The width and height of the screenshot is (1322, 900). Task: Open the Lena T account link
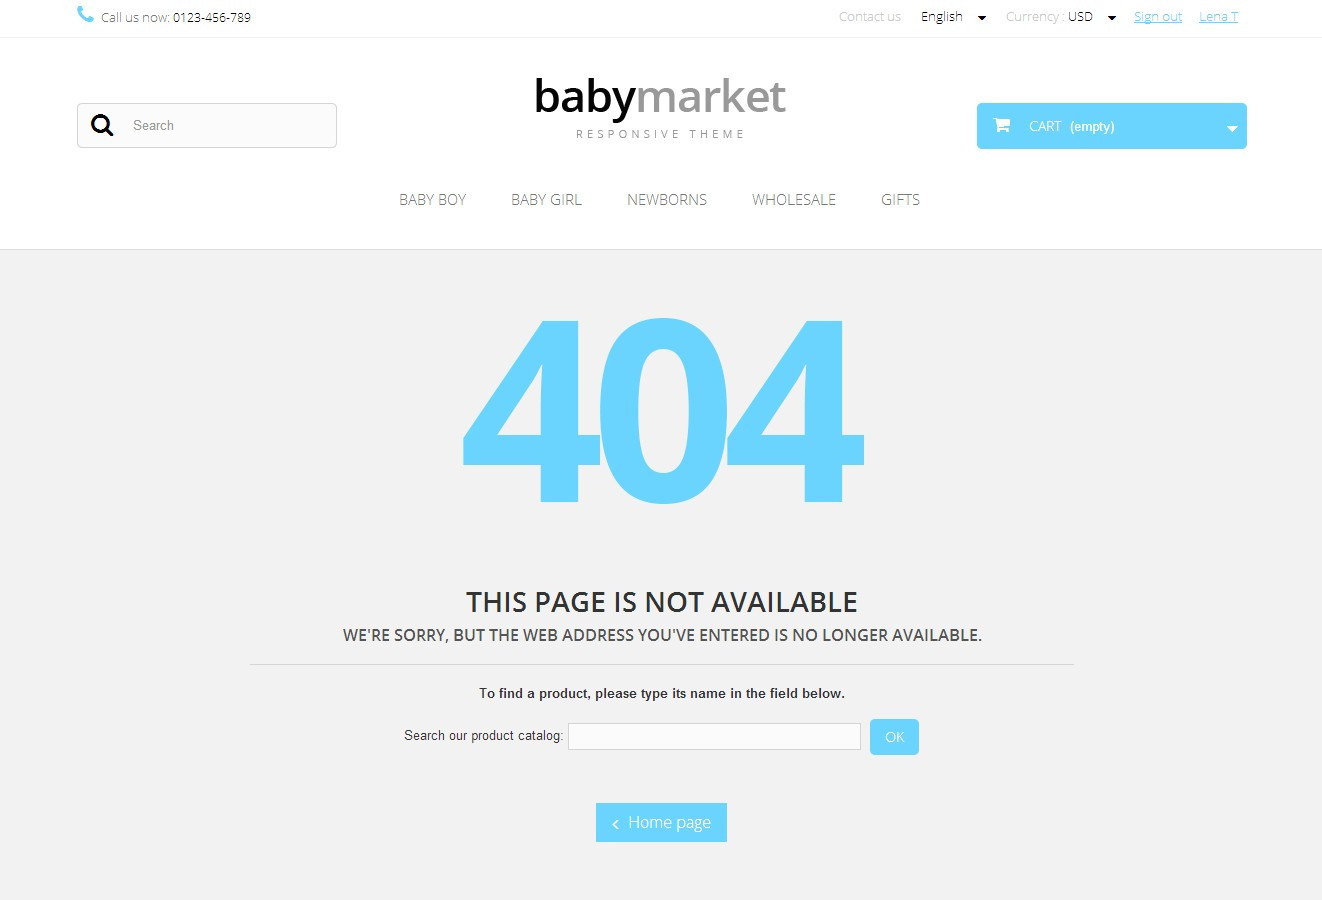tap(1218, 17)
